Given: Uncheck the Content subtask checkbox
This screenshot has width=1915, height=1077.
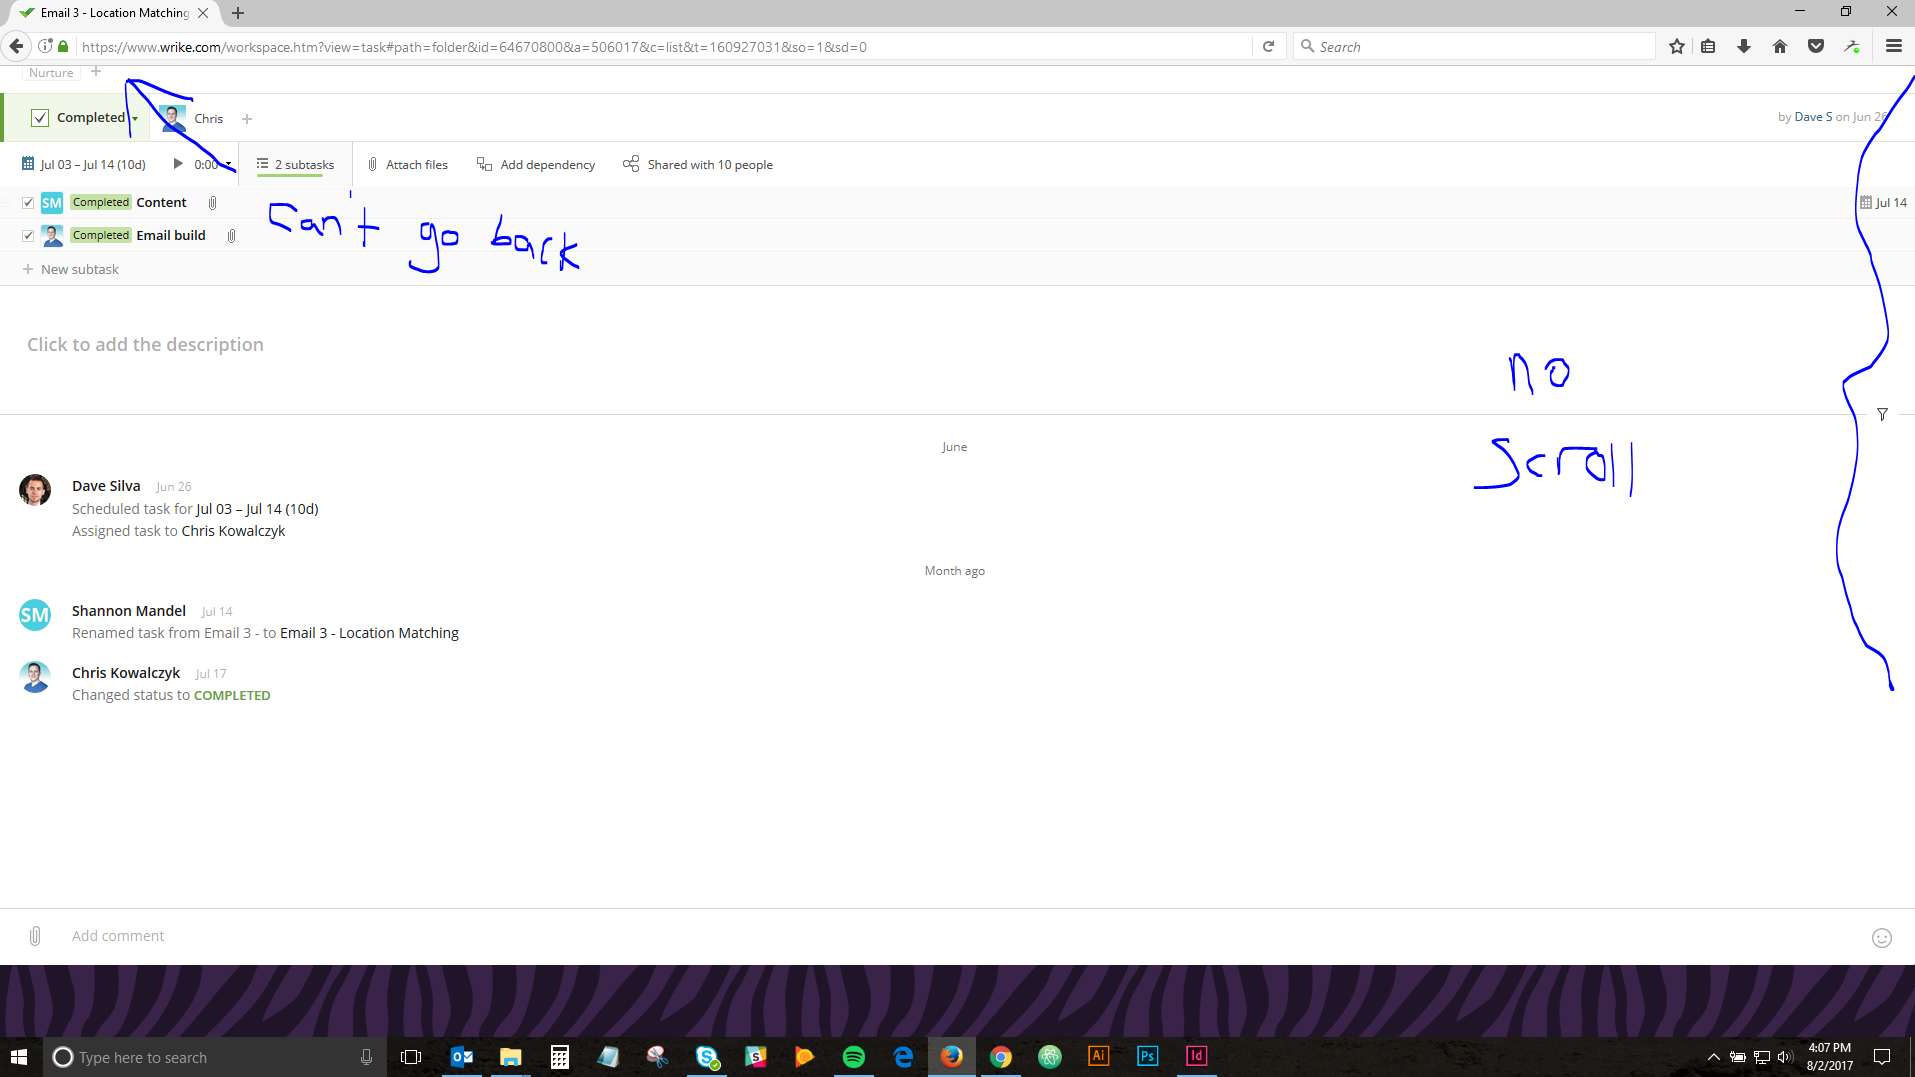Looking at the screenshot, I should [28, 203].
